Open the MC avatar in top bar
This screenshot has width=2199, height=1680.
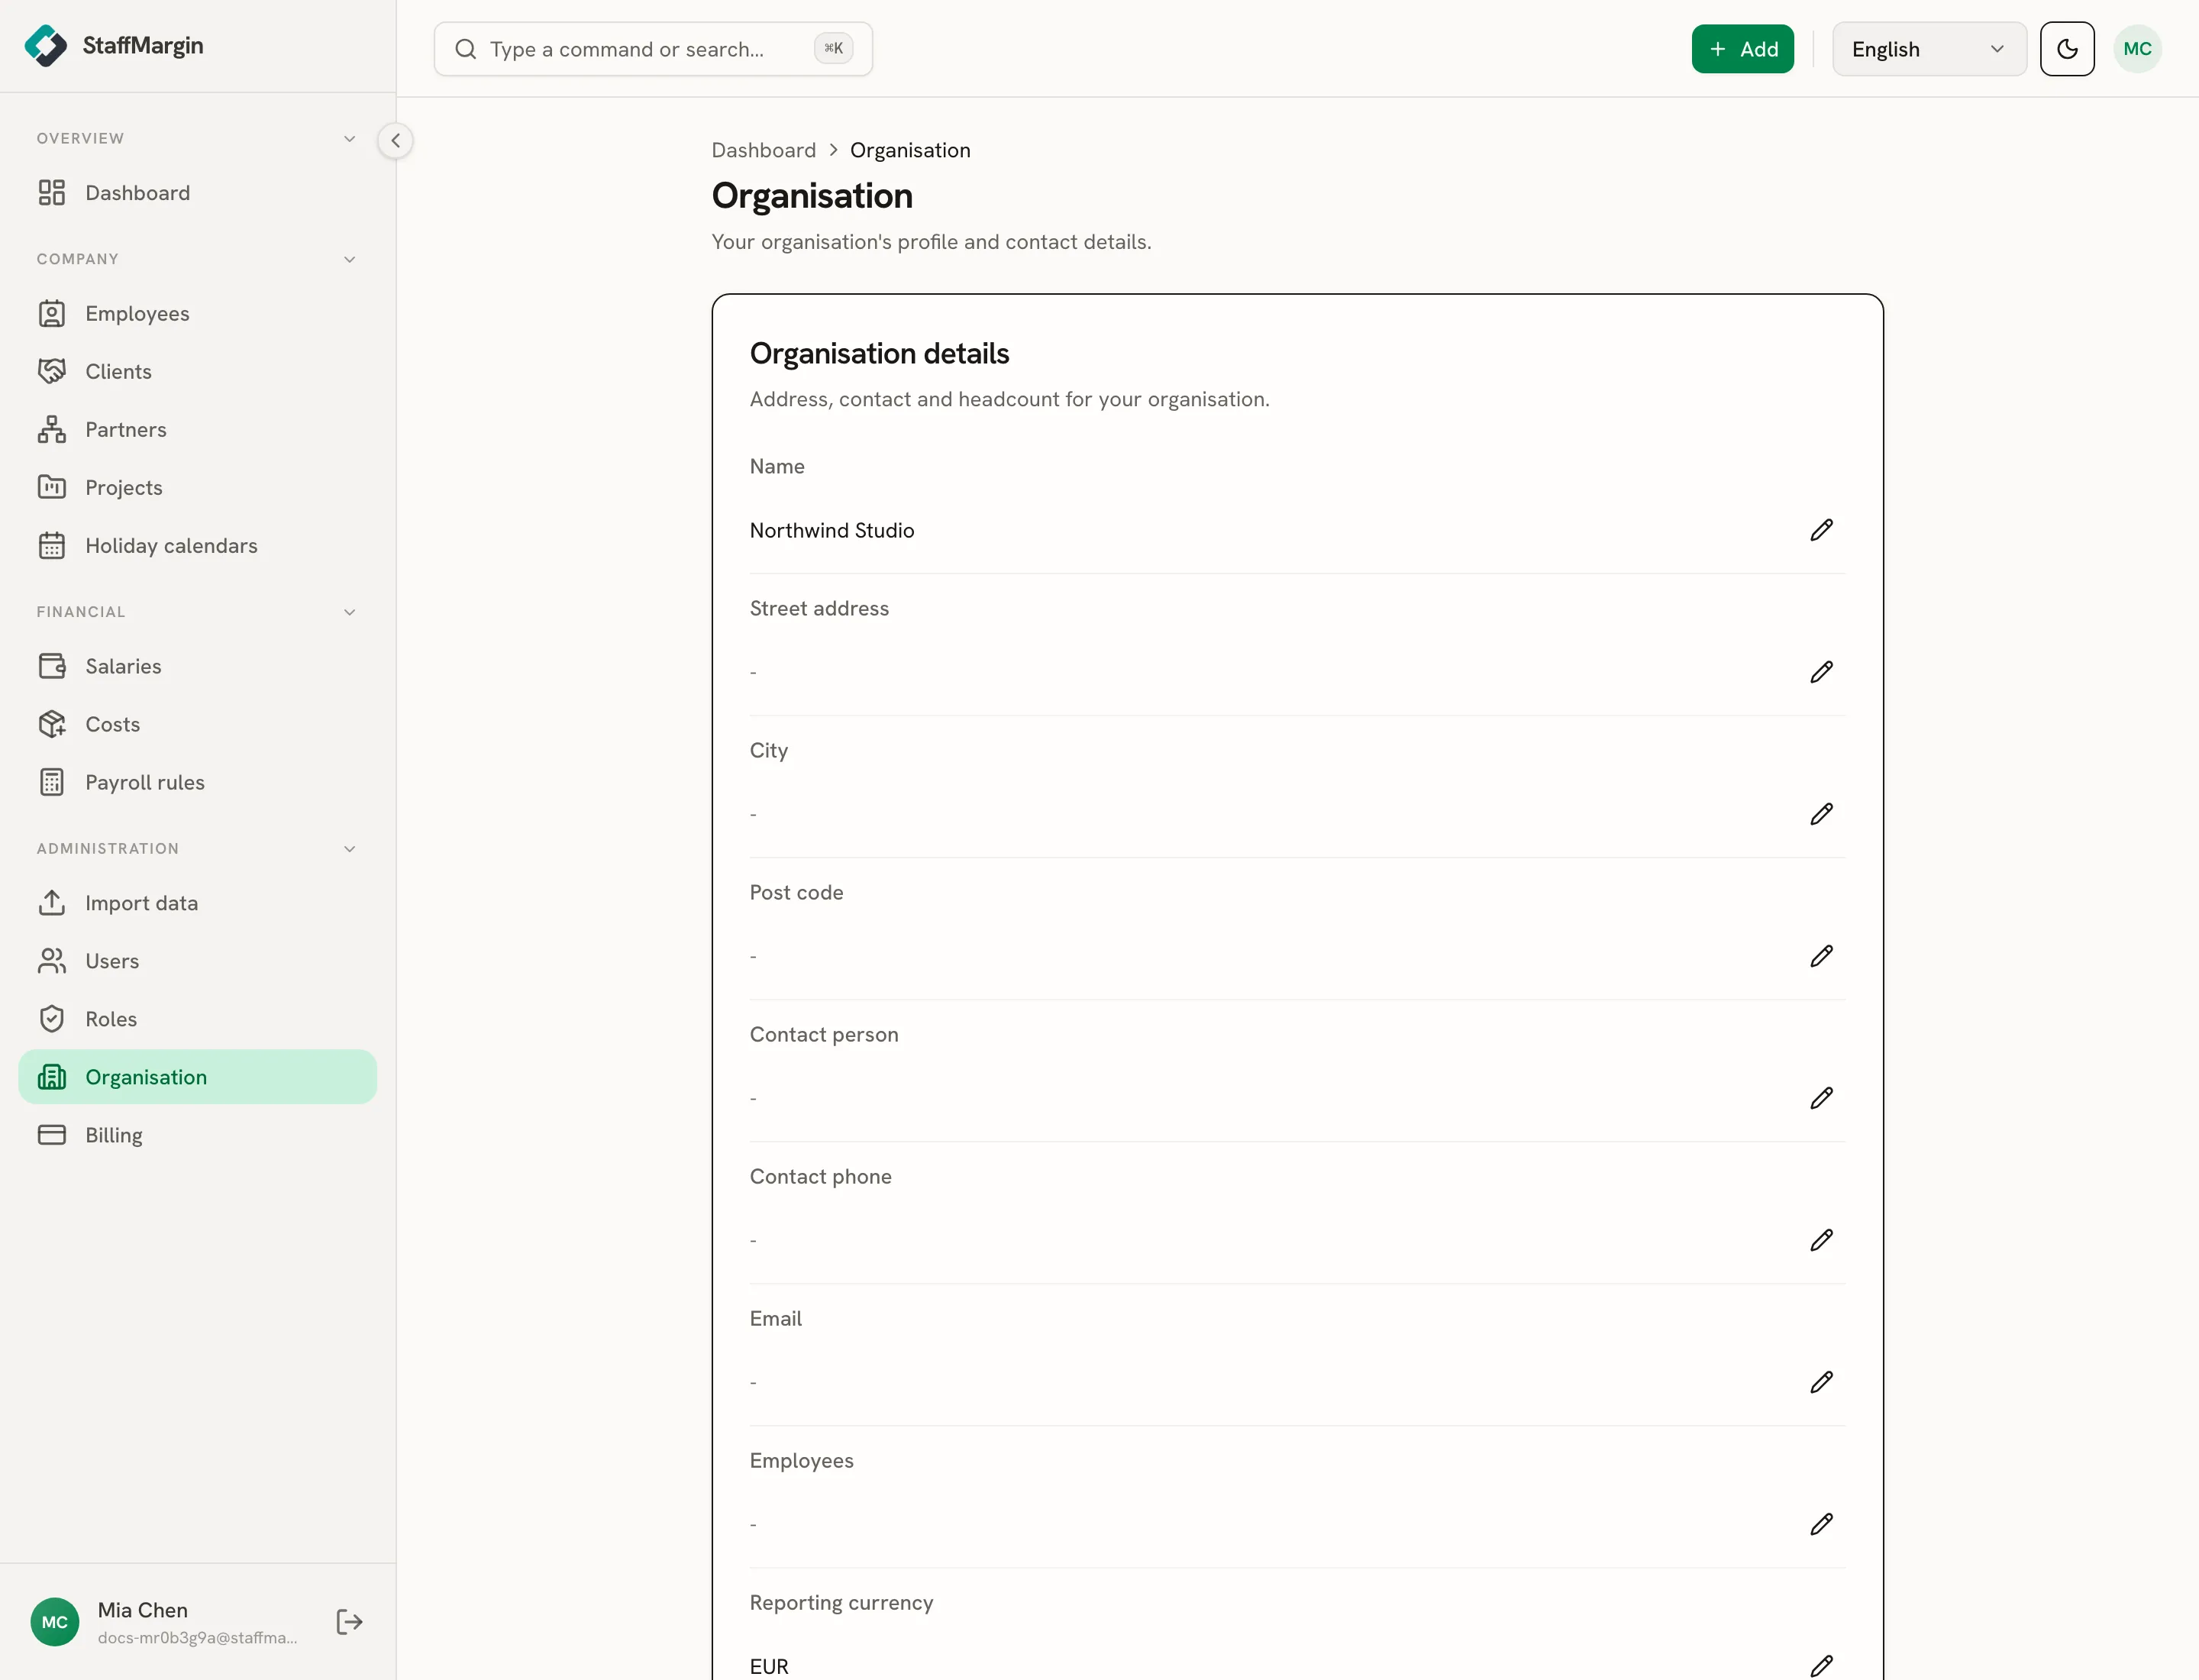(x=2137, y=49)
